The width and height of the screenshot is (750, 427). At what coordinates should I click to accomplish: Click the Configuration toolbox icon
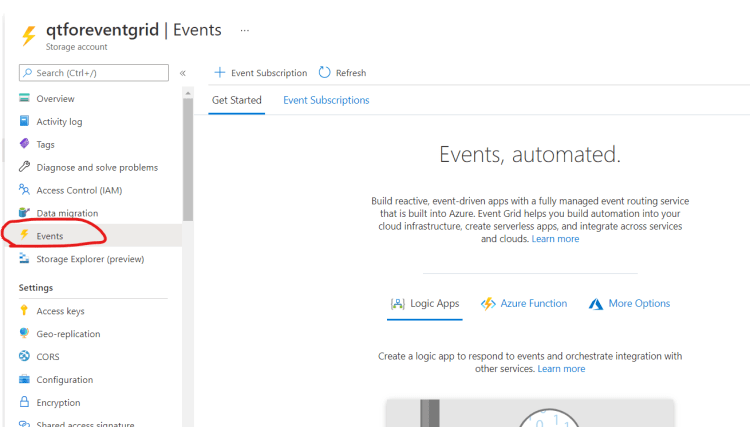[24, 379]
